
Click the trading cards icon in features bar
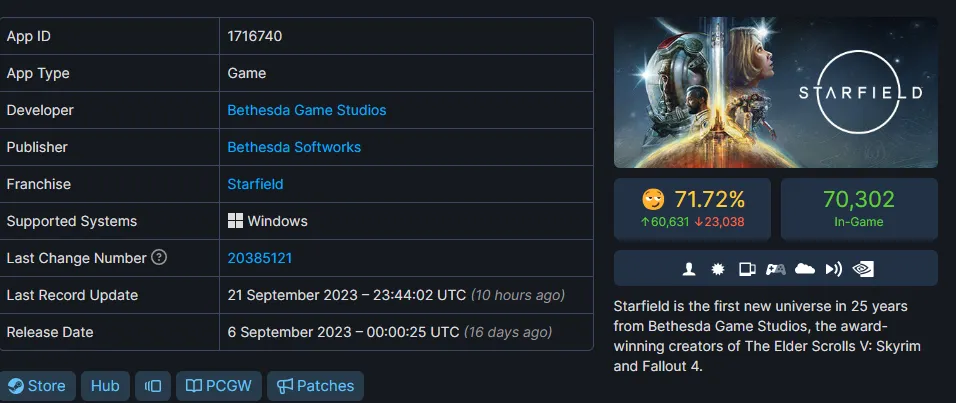pos(747,269)
